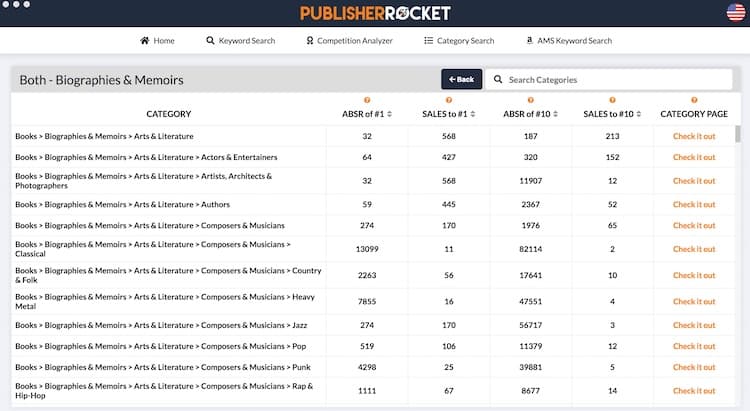Open the Competition Analyzer tab
The image size is (750, 411).
point(348,41)
